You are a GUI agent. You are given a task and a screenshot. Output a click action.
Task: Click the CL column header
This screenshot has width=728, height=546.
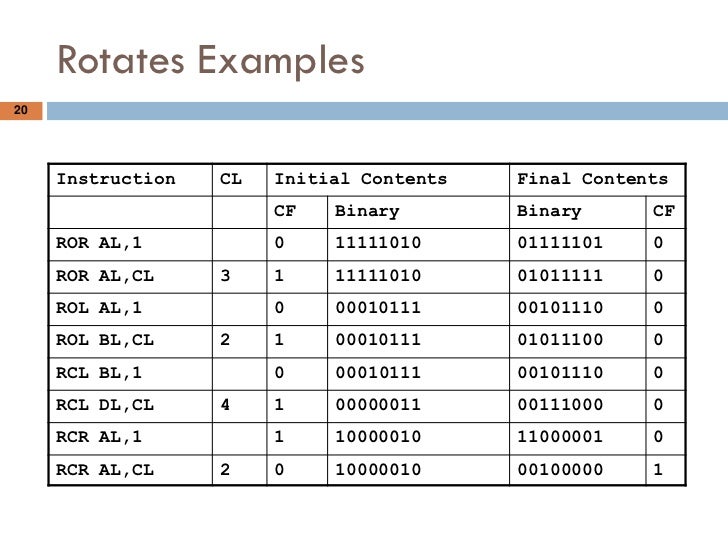240,180
